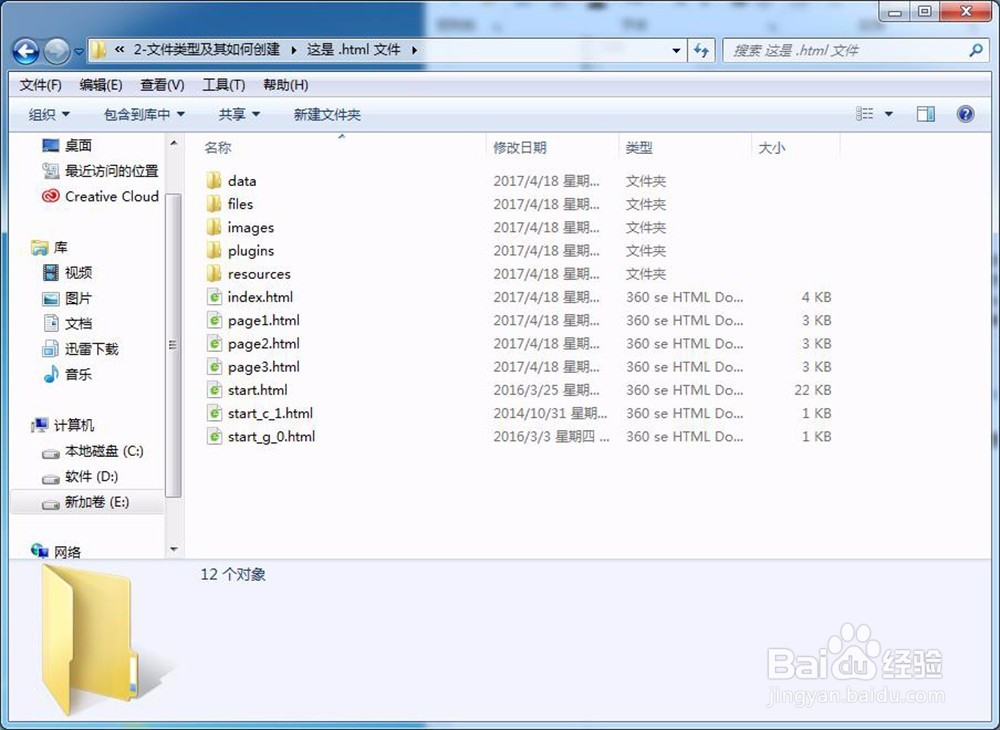
Task: Select the plugins folder icon
Action: click(214, 251)
